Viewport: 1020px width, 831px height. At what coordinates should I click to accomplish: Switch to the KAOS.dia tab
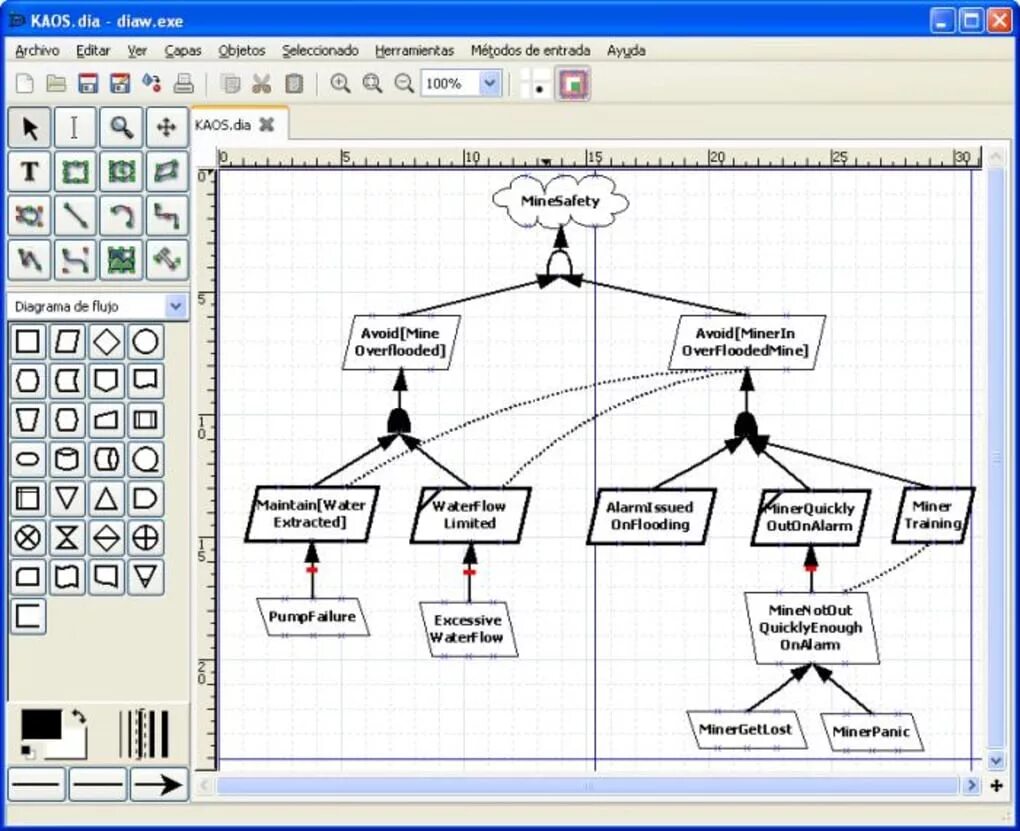point(230,125)
